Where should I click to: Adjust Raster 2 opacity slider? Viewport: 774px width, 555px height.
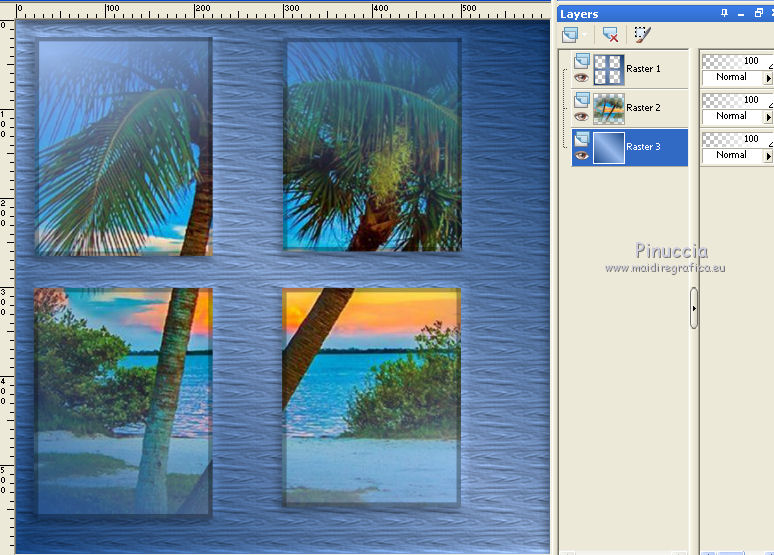(x=737, y=100)
